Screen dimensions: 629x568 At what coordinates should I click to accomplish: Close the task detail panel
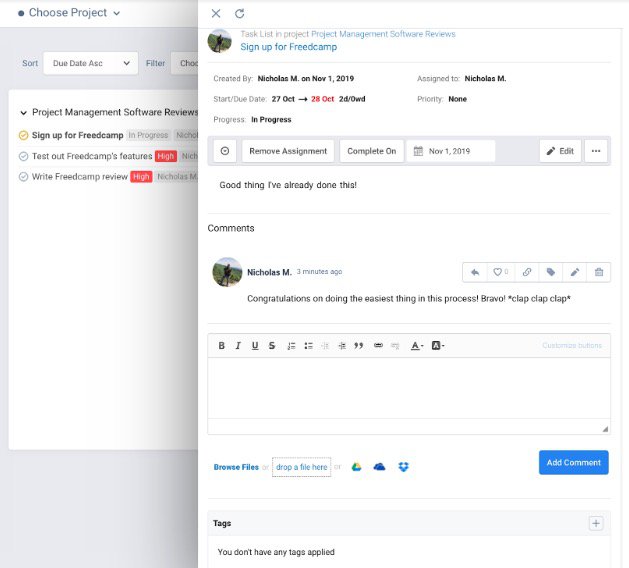pyautogui.click(x=216, y=14)
